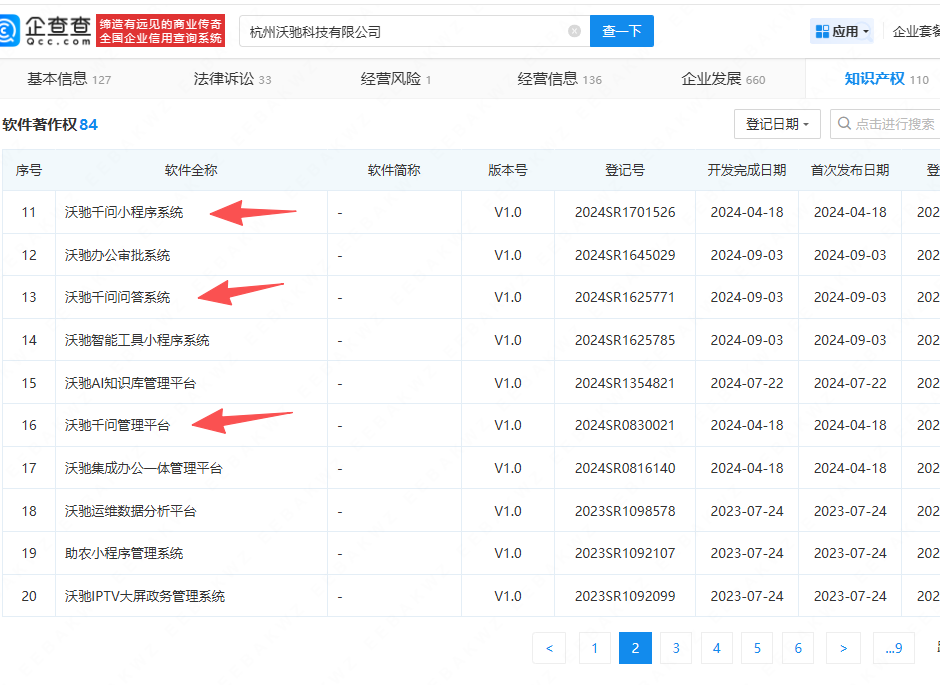Click registration number 2024SR1701526
Screen dimensions: 940x685
point(625,212)
